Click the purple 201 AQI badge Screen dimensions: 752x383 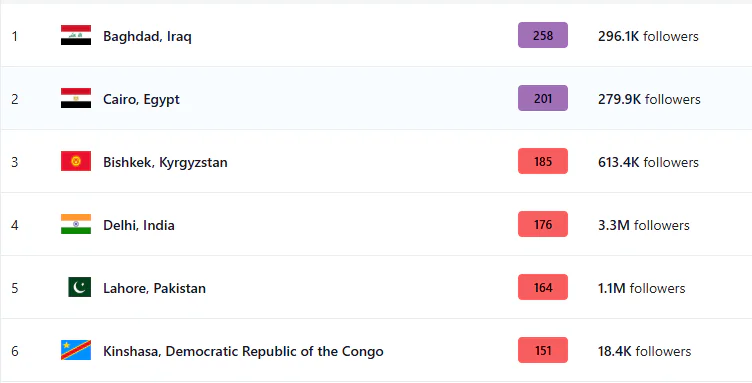pos(543,98)
